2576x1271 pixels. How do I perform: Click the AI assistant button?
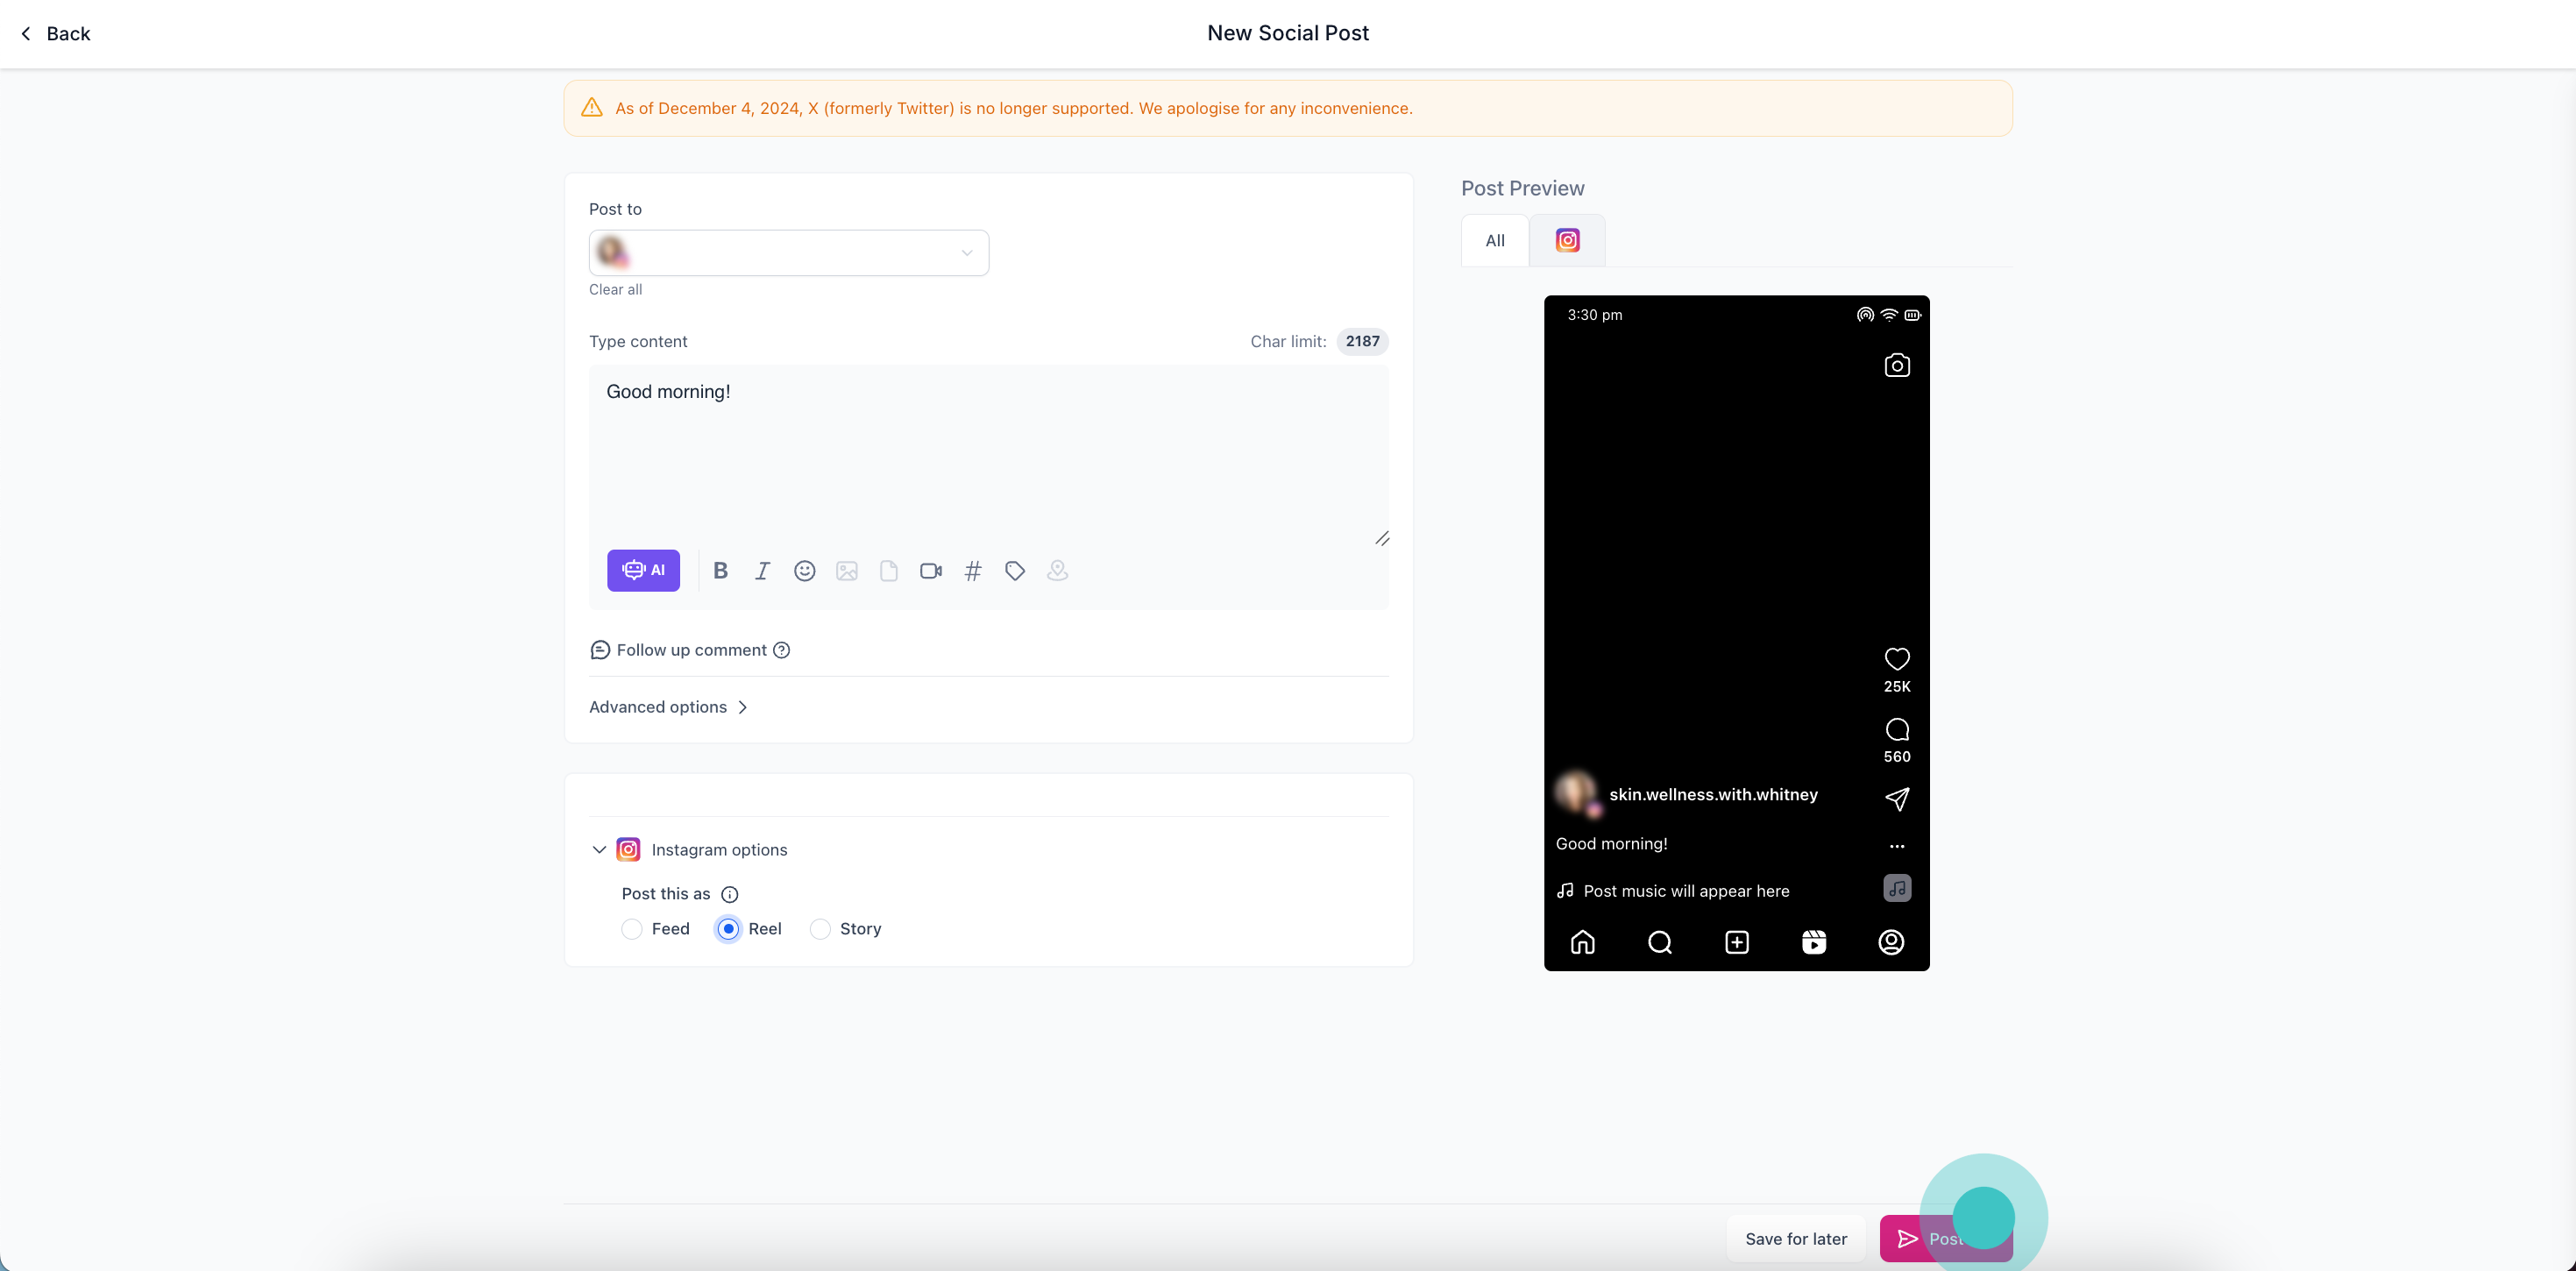tap(643, 570)
